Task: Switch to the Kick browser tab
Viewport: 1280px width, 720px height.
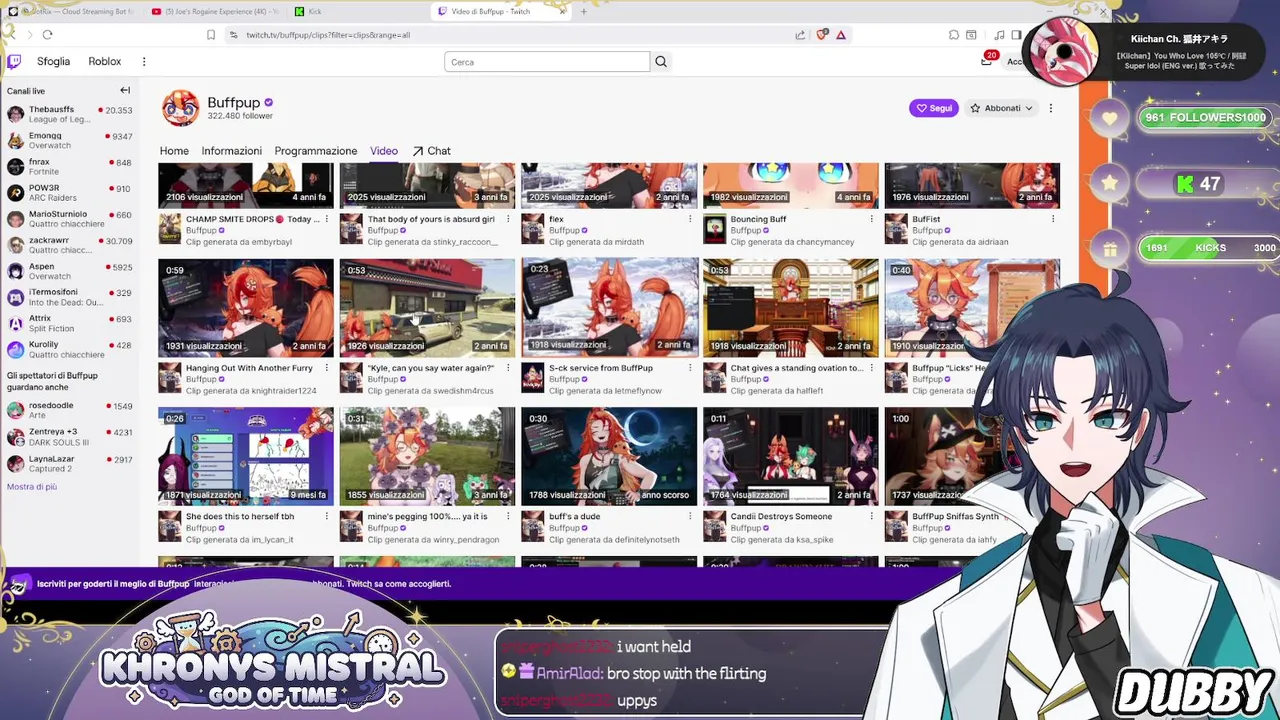Action: point(315,12)
